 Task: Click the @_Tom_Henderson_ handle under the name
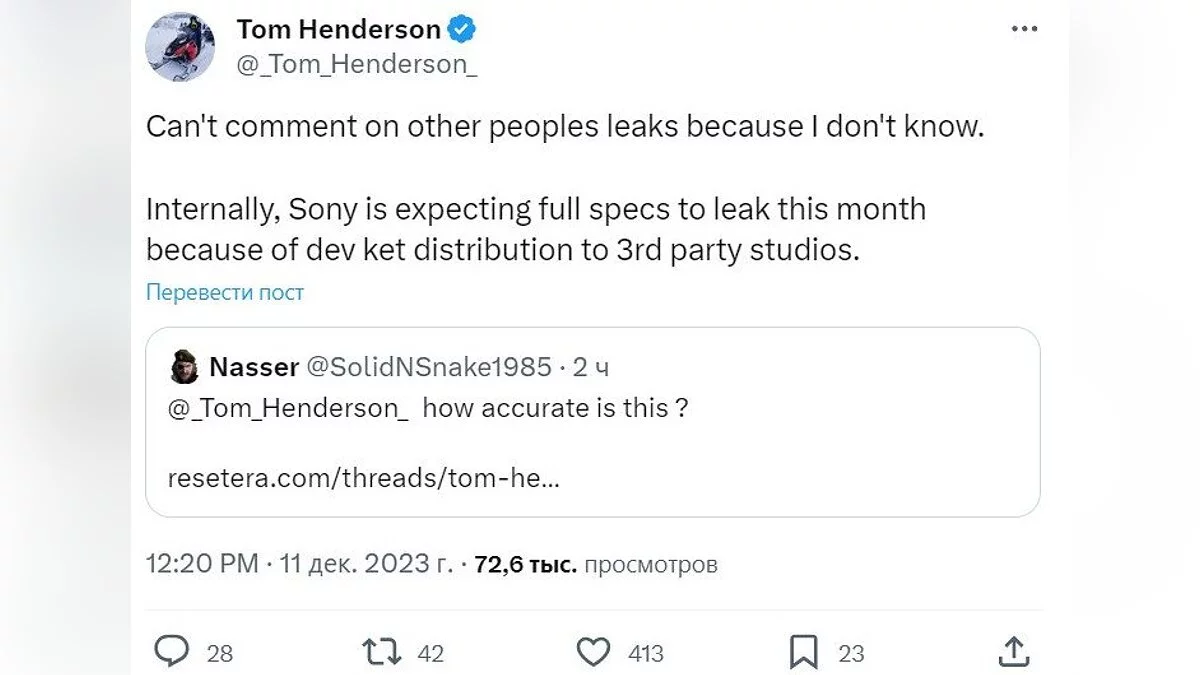357,65
